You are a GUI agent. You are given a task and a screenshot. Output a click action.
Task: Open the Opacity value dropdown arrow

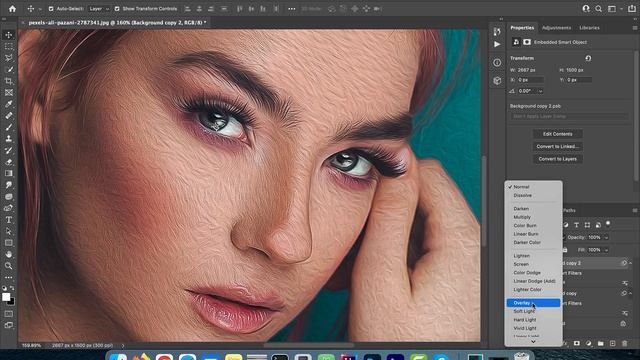click(606, 238)
